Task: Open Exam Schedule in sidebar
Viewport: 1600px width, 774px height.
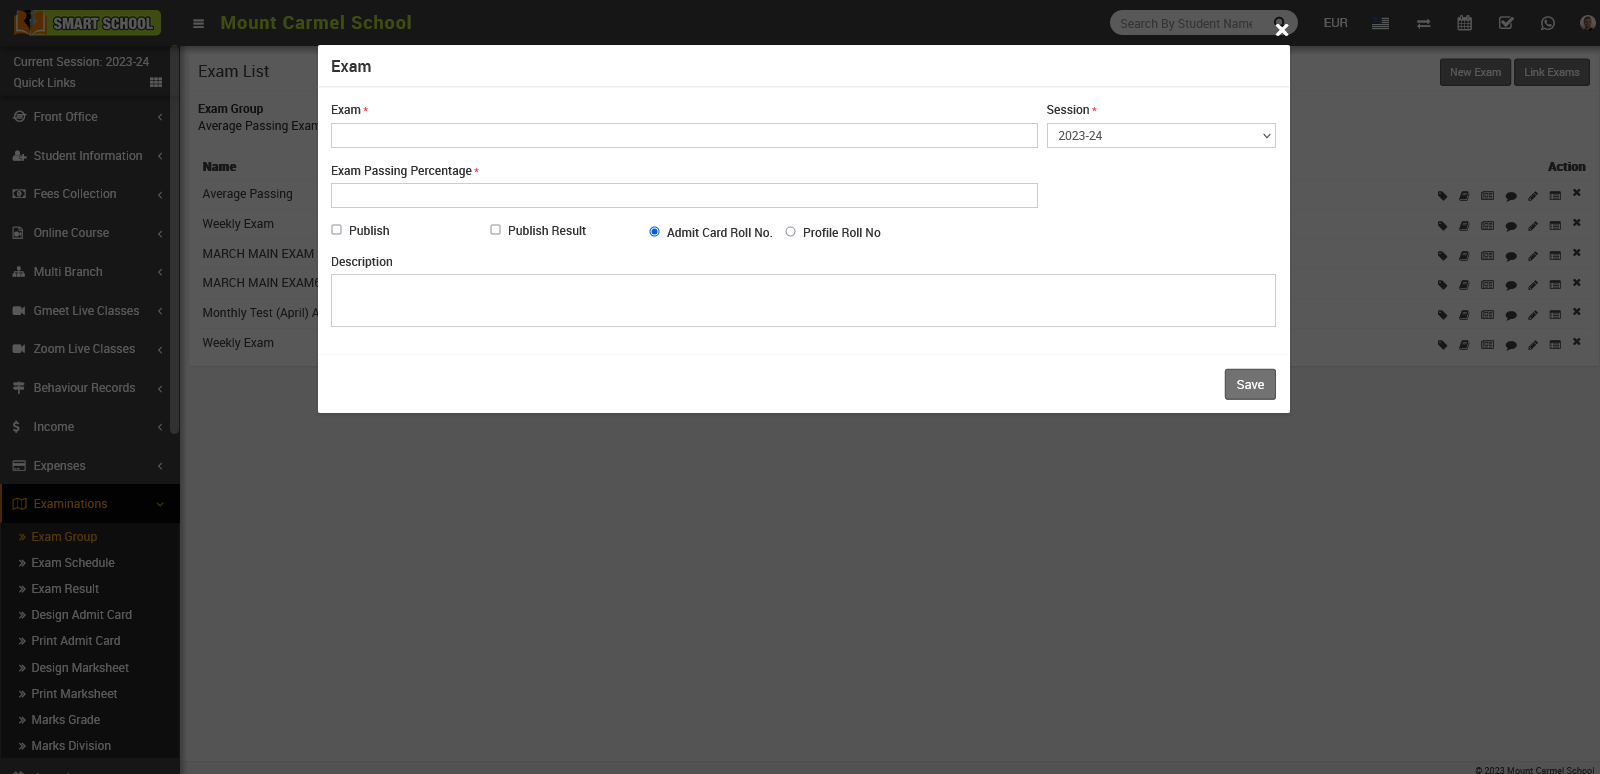Action: click(x=73, y=563)
